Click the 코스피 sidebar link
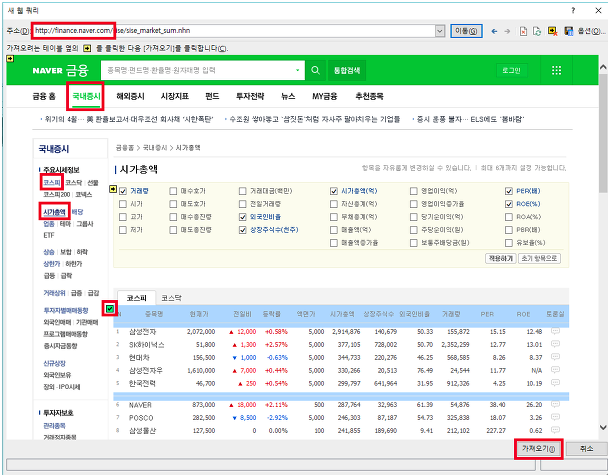610x476 pixels. pos(52,182)
